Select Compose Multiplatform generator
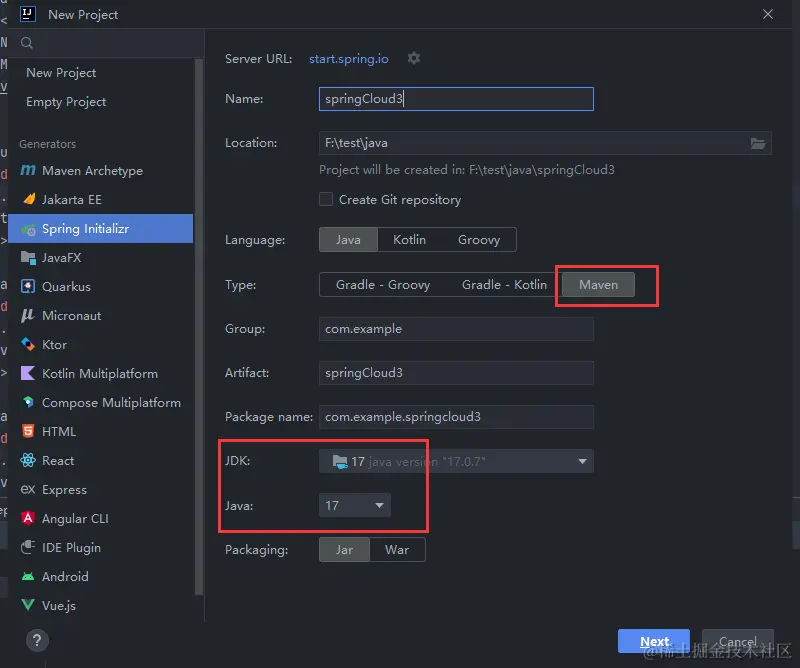This screenshot has width=800, height=668. (x=111, y=403)
